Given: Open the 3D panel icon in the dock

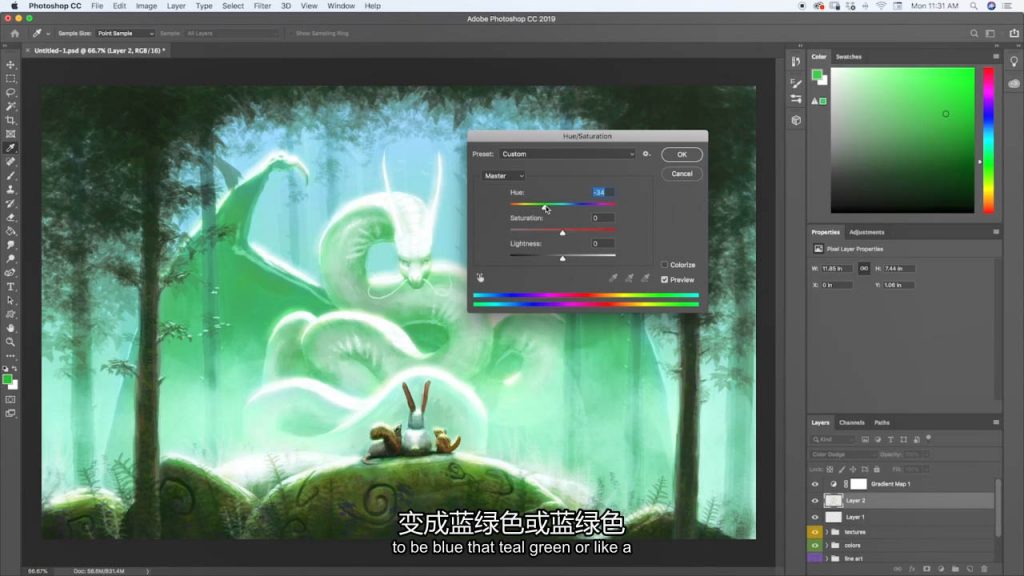Looking at the screenshot, I should click(795, 120).
